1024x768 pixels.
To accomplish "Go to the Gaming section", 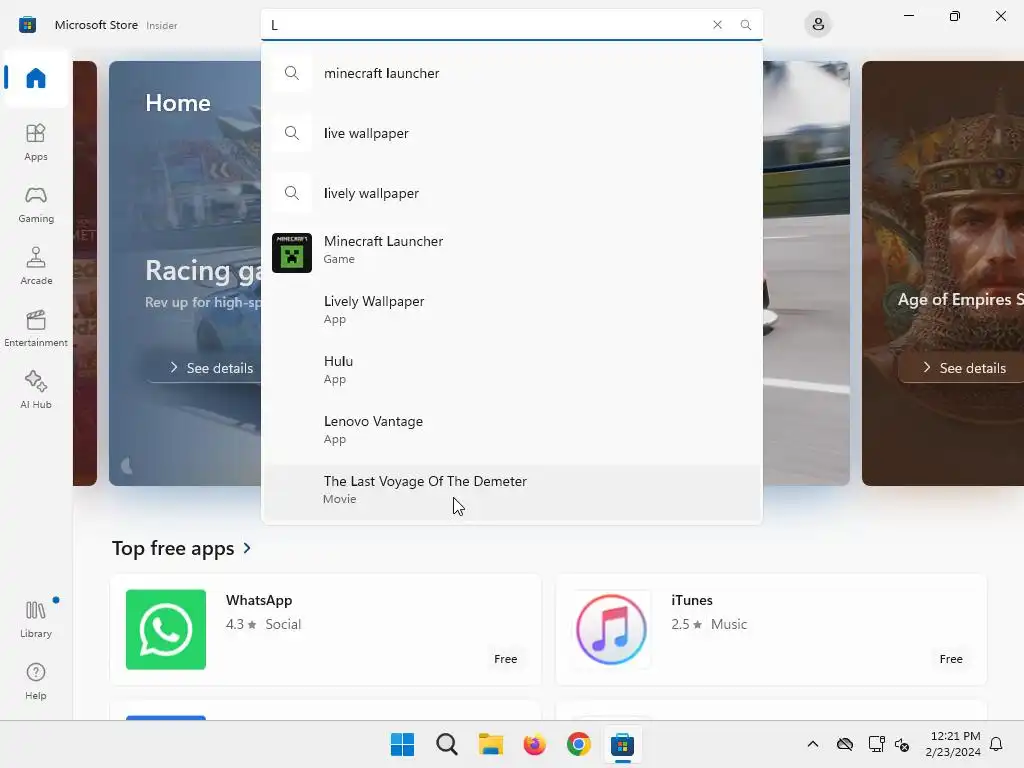I will pos(36,204).
